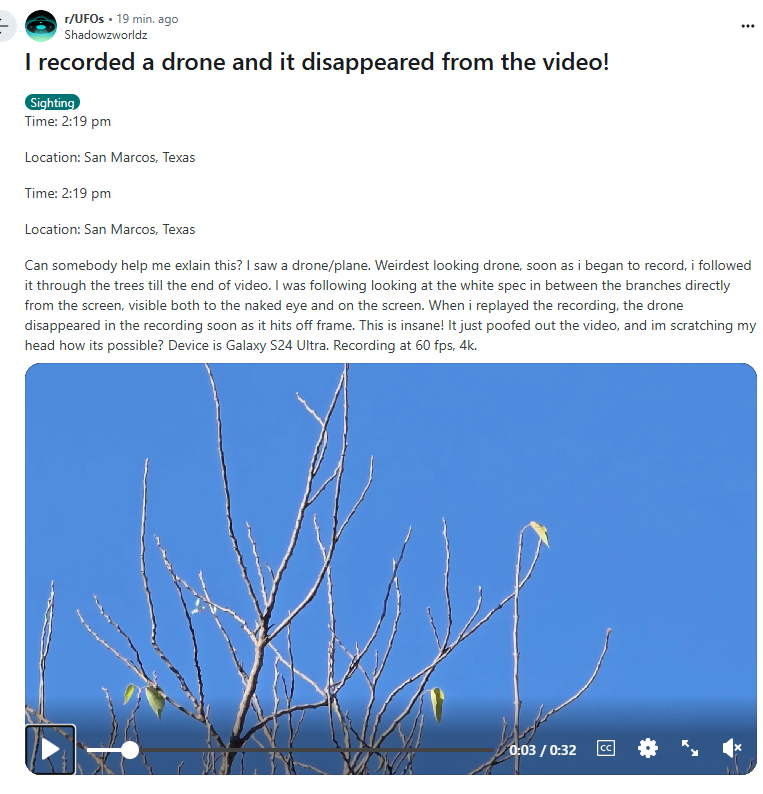Viewport: 763px width, 794px height.
Task: Click the 0:03 / 0:32 time display
Action: 542,750
